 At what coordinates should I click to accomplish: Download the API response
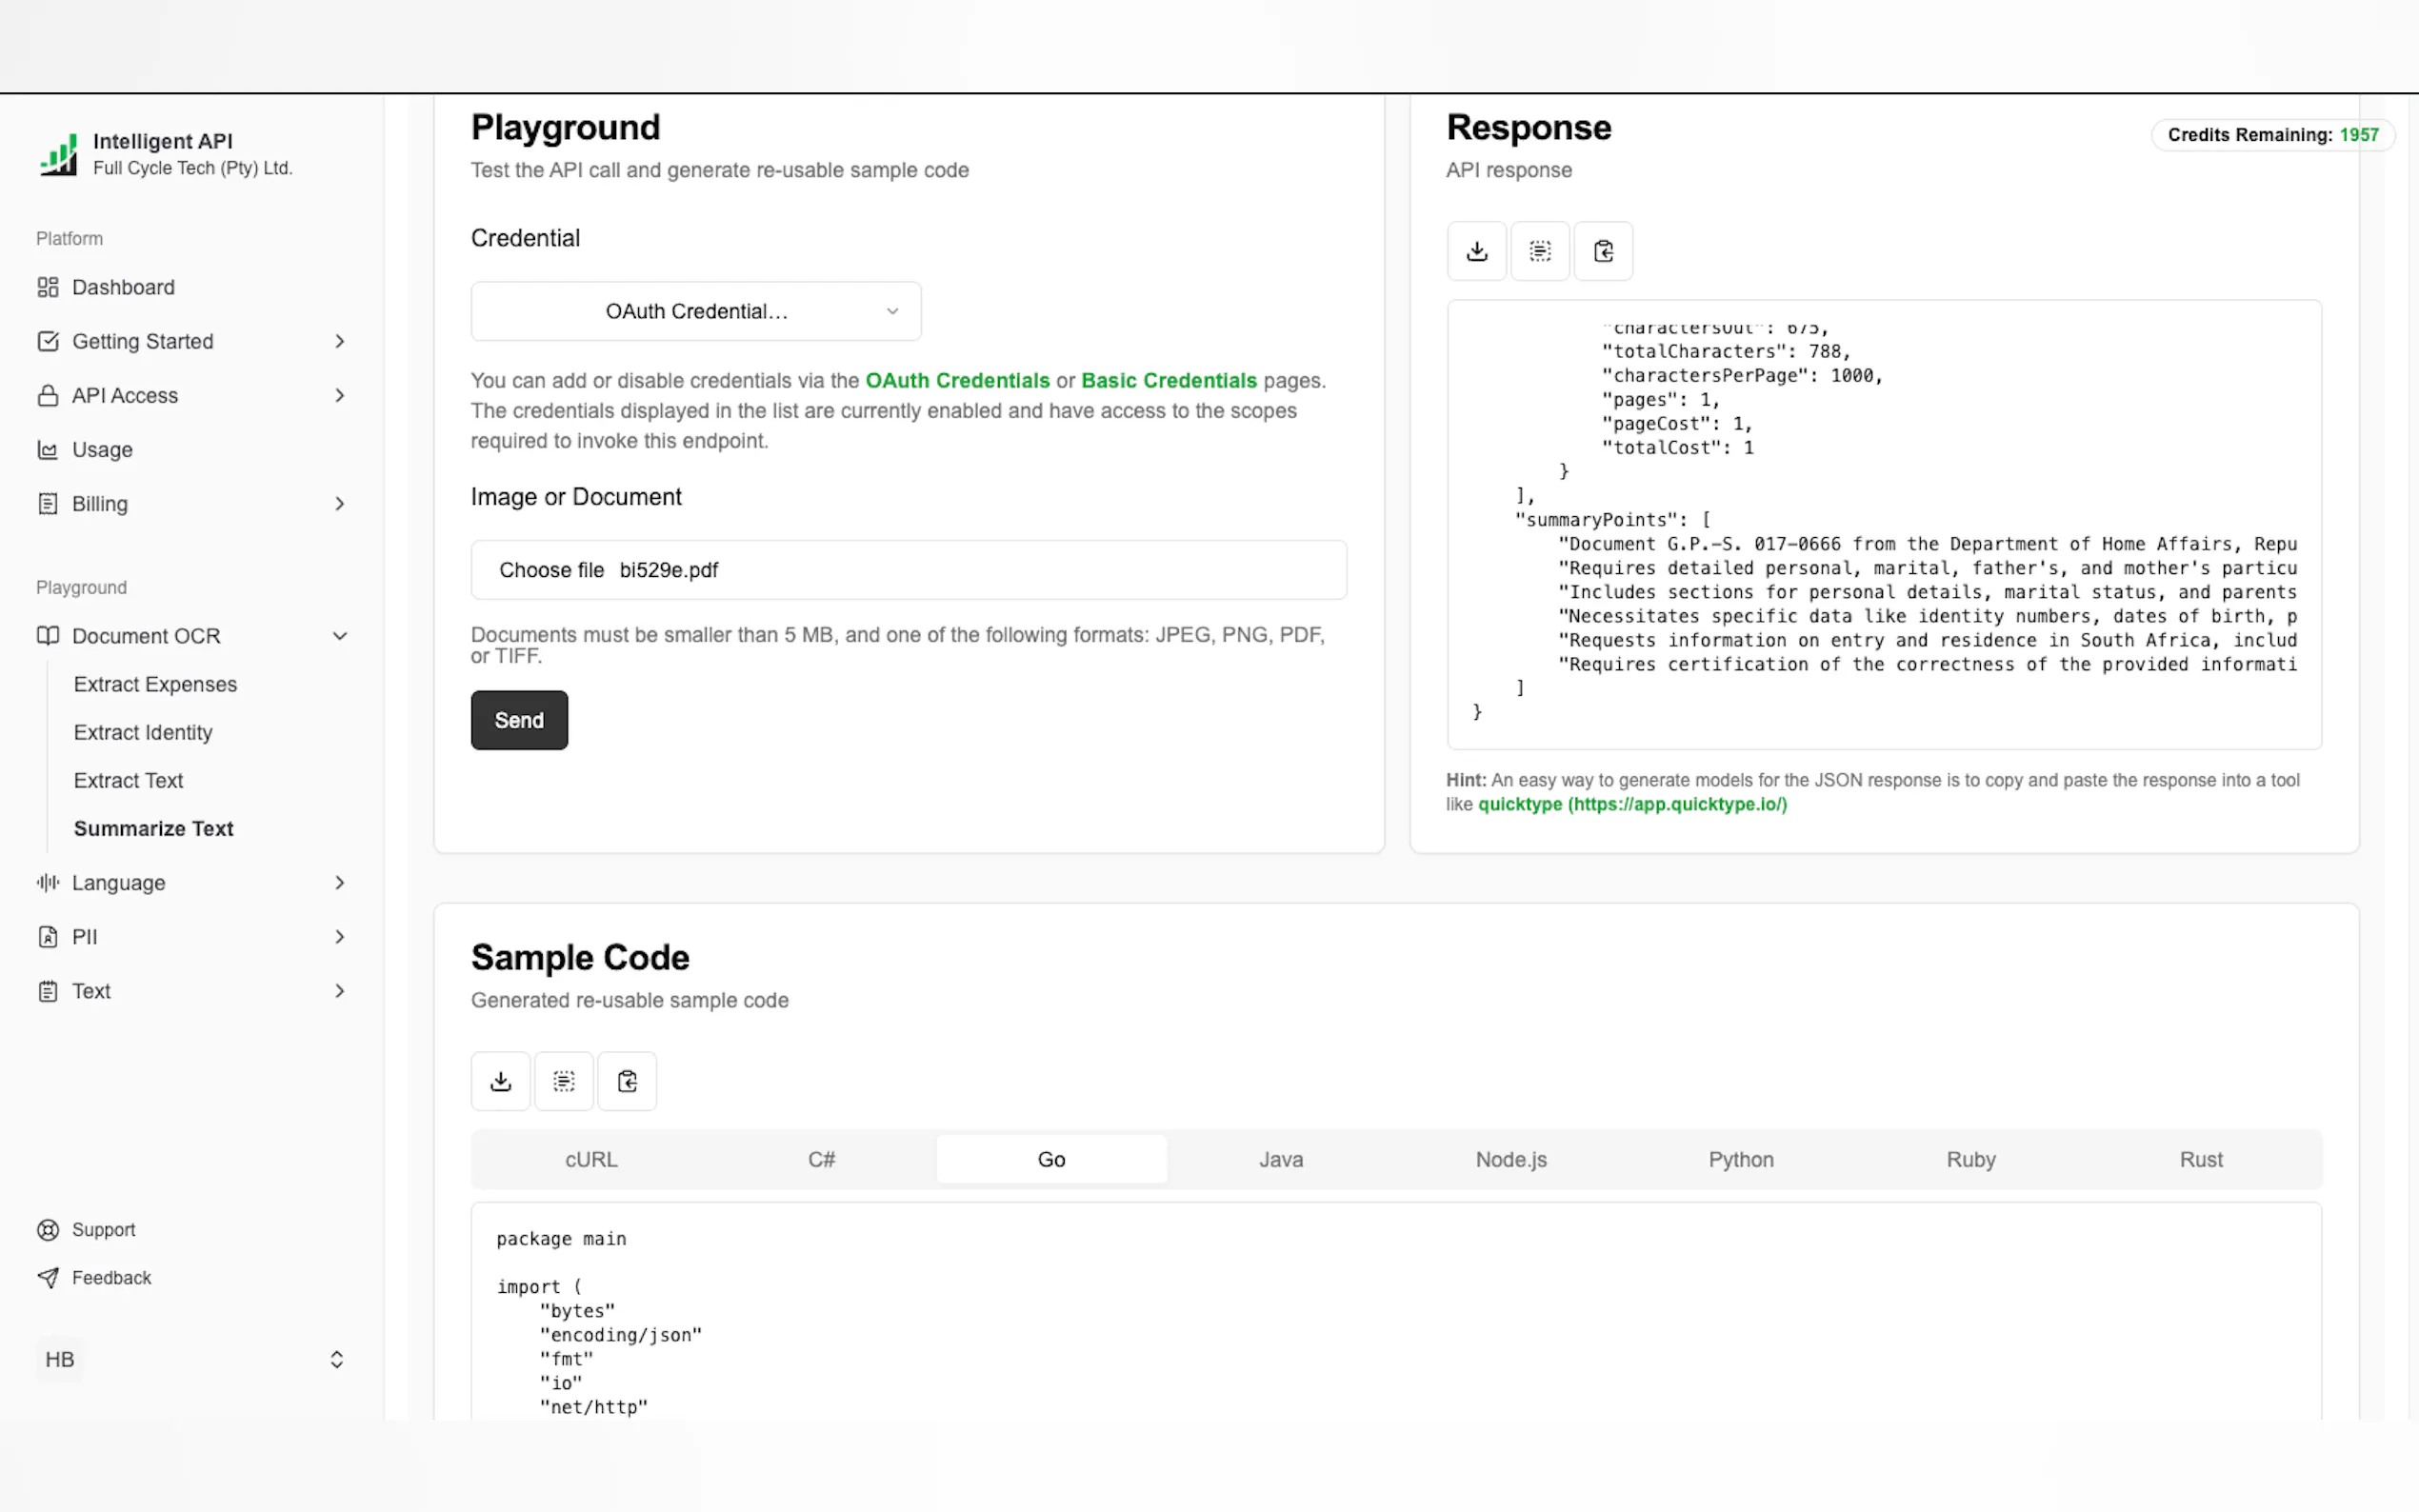pos(1476,251)
